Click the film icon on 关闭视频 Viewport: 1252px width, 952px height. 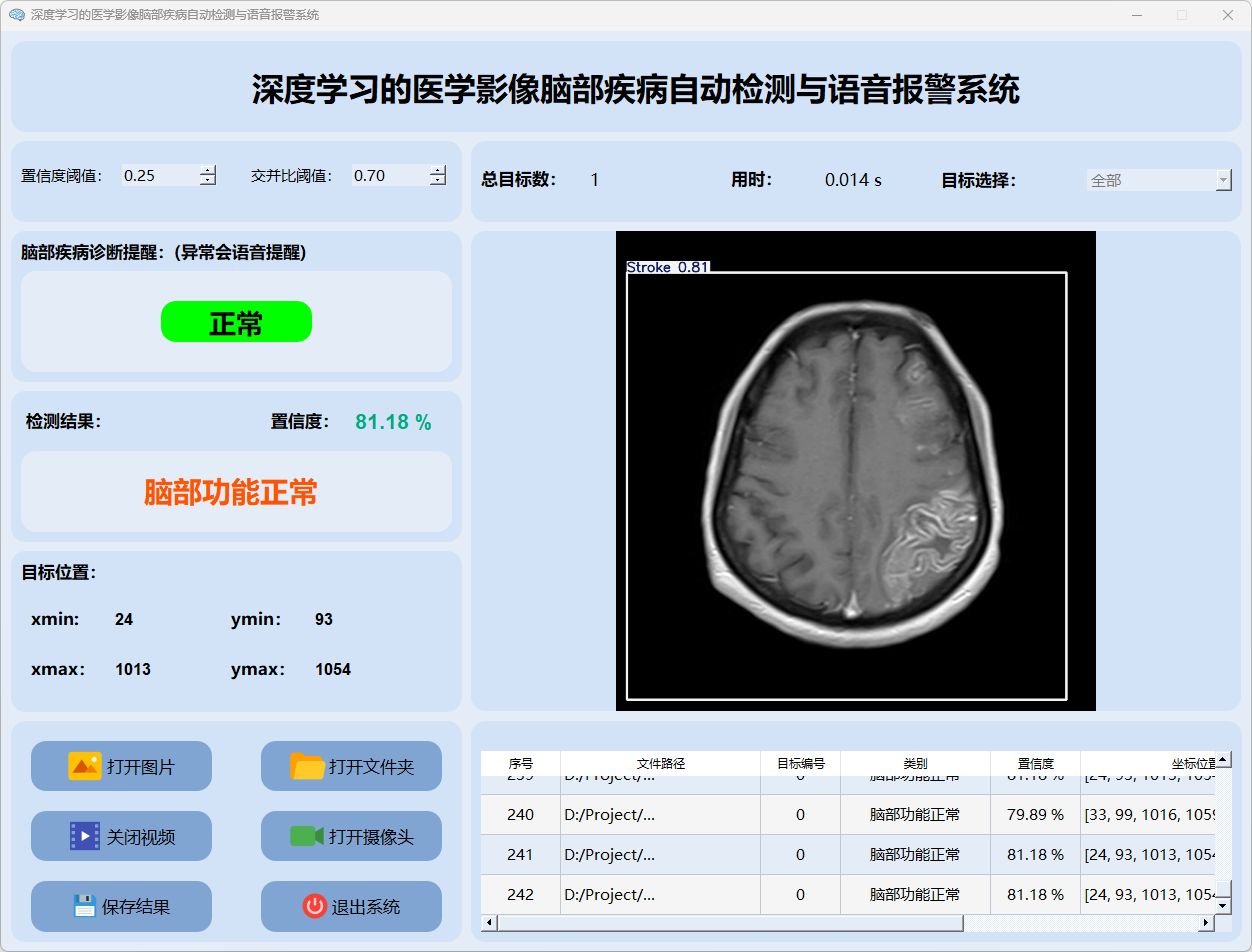(x=84, y=836)
